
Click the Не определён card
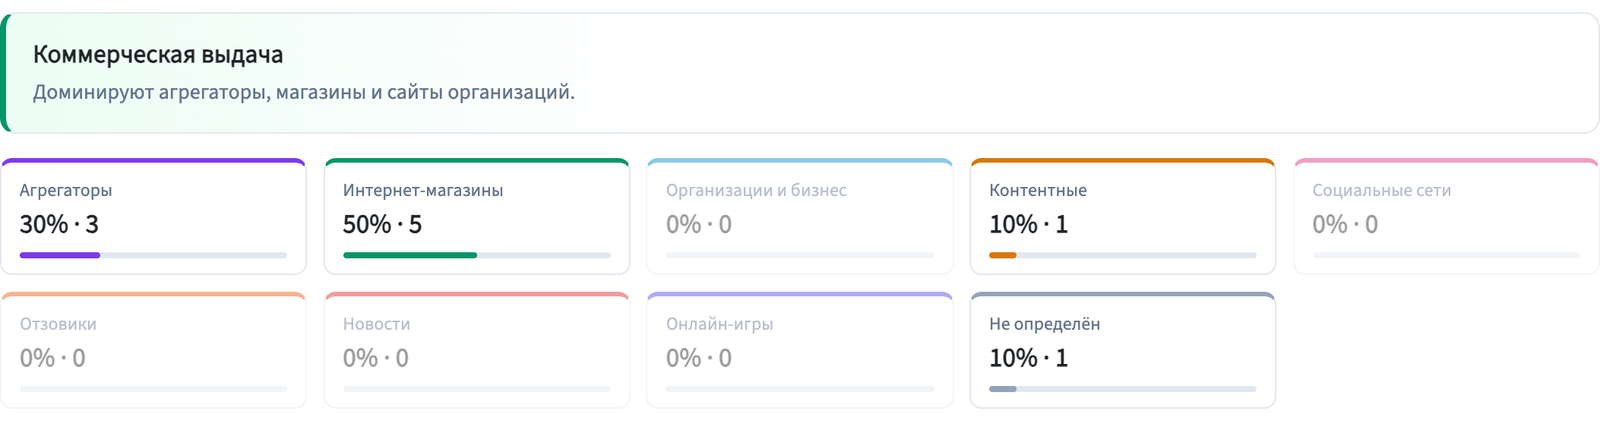click(1123, 350)
